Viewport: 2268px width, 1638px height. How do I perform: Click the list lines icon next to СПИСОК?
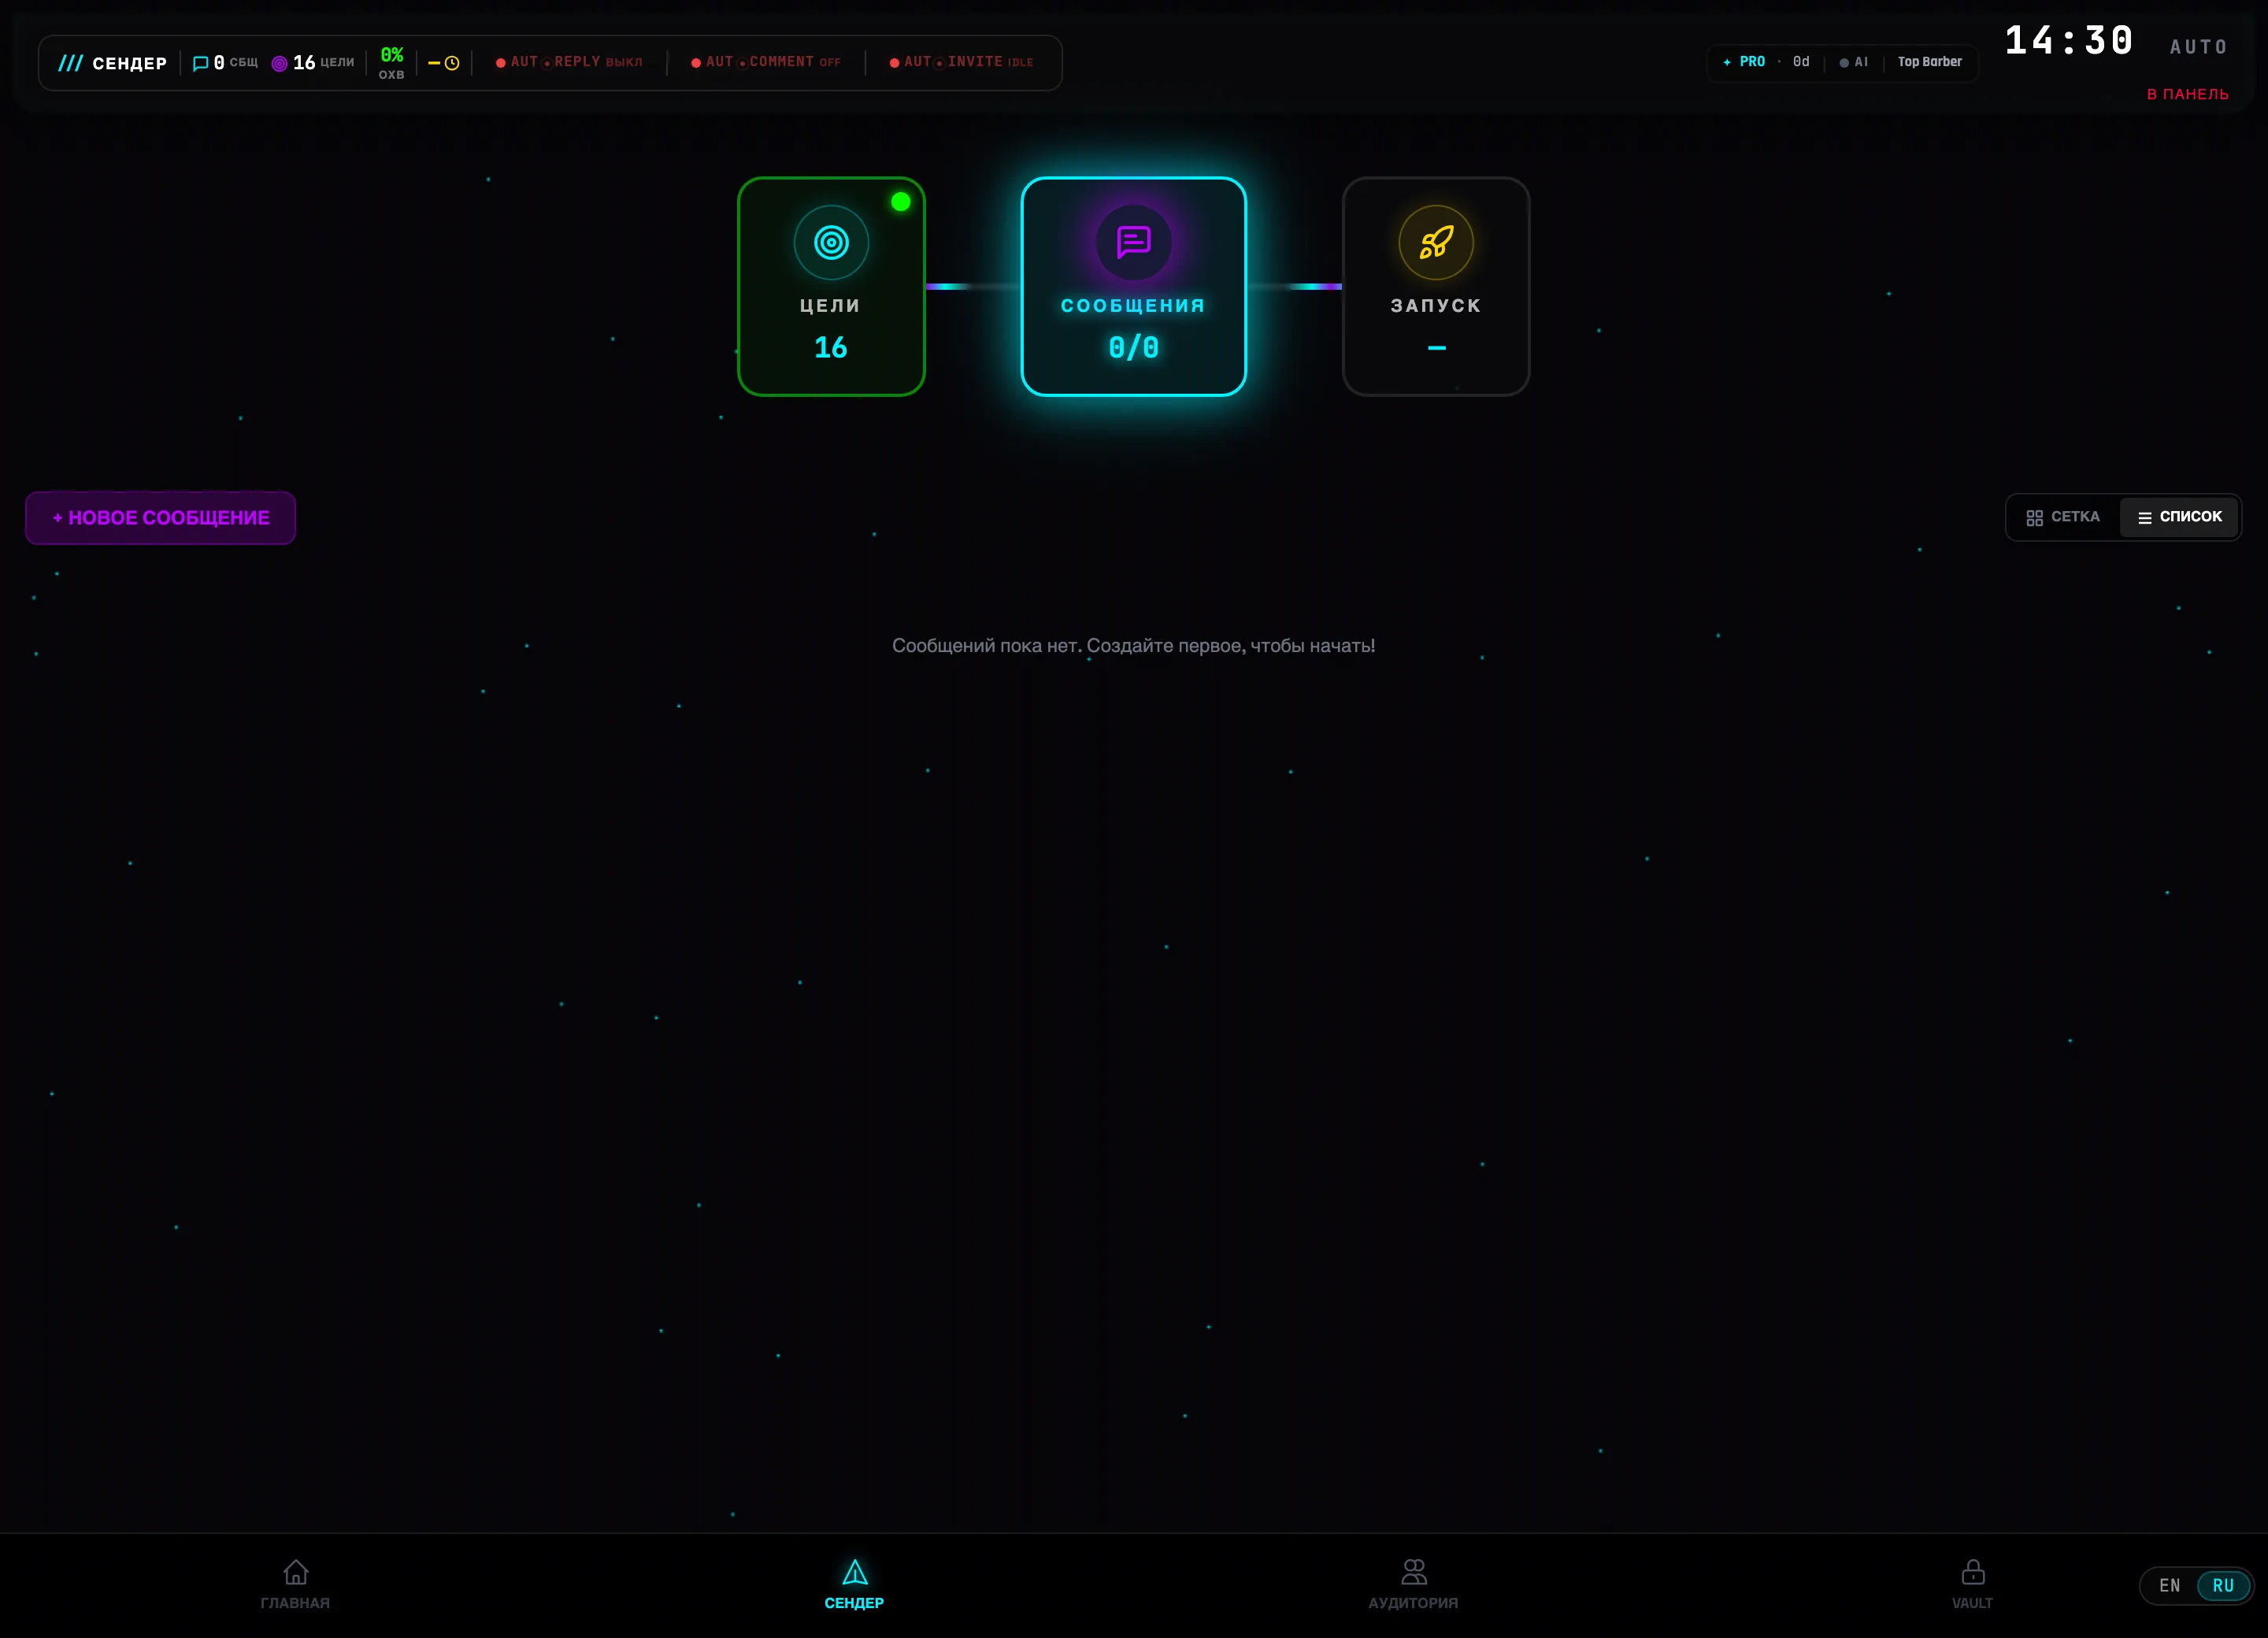(2144, 518)
